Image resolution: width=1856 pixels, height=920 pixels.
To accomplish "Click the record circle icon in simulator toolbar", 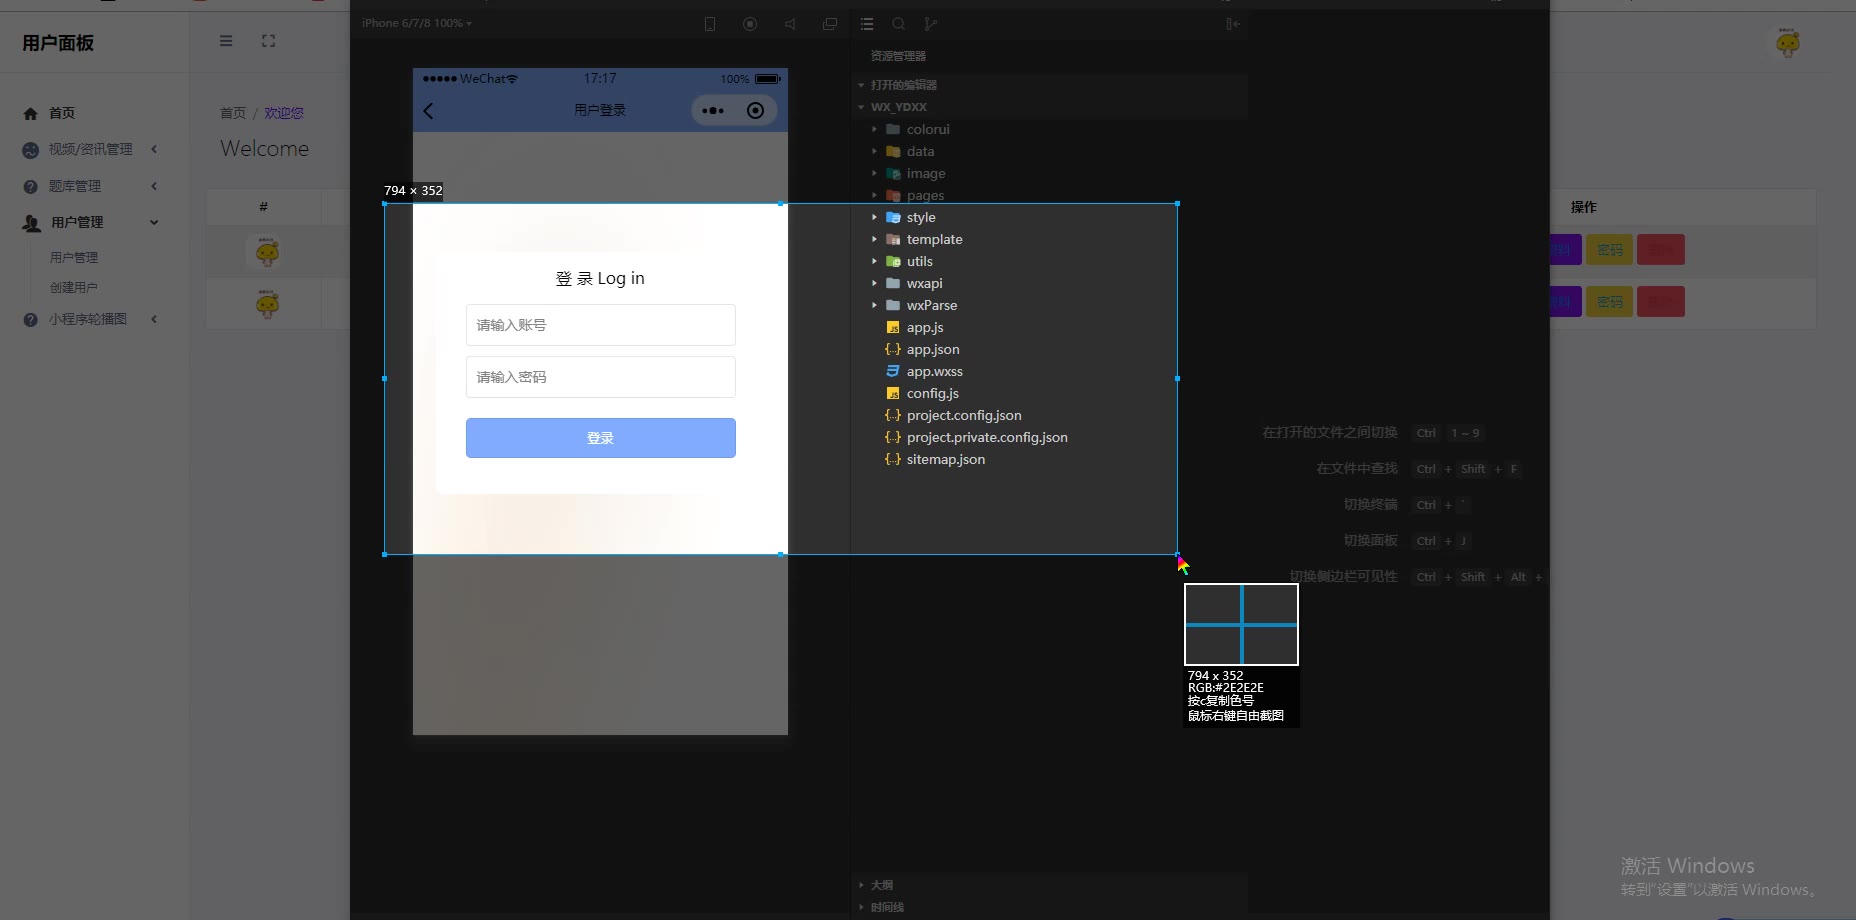I will [x=750, y=24].
